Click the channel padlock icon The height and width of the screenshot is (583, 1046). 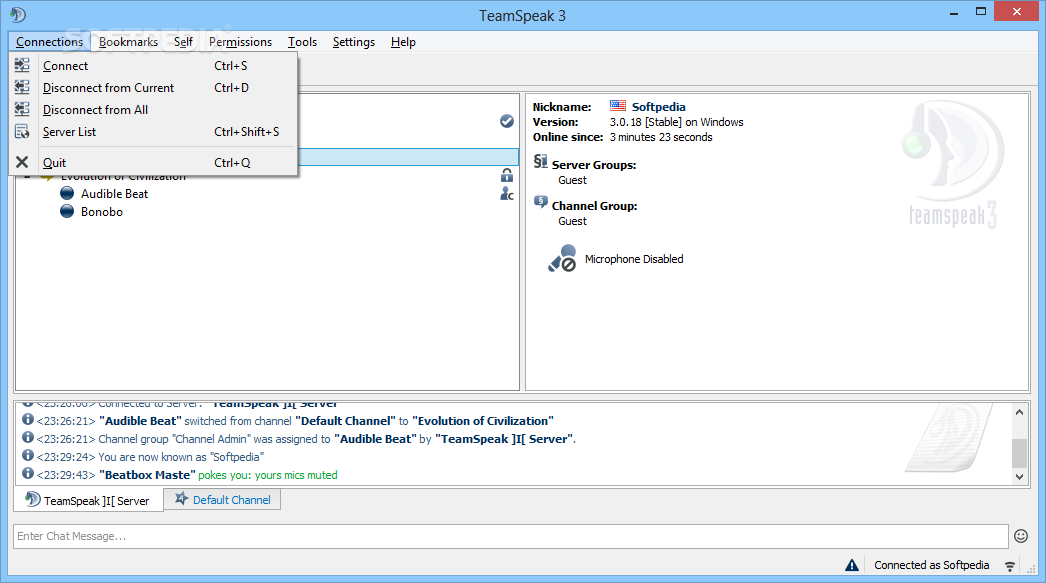[x=507, y=175]
